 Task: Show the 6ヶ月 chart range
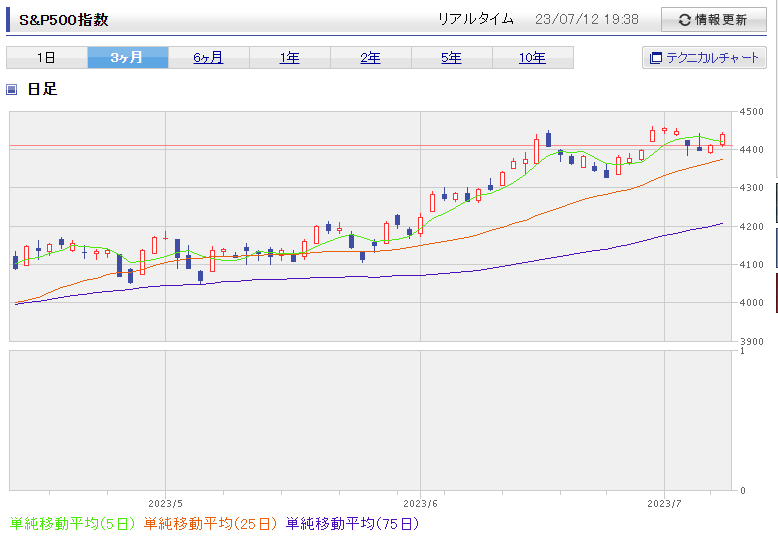pos(208,58)
